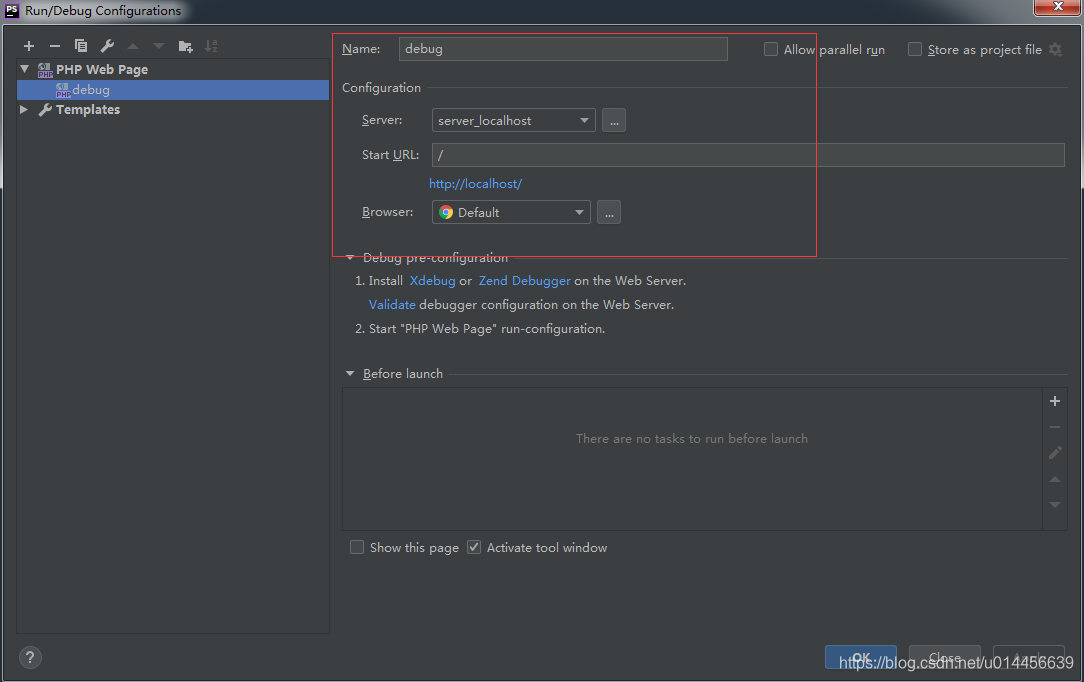
Task: Create a new configuration folder
Action: click(185, 45)
